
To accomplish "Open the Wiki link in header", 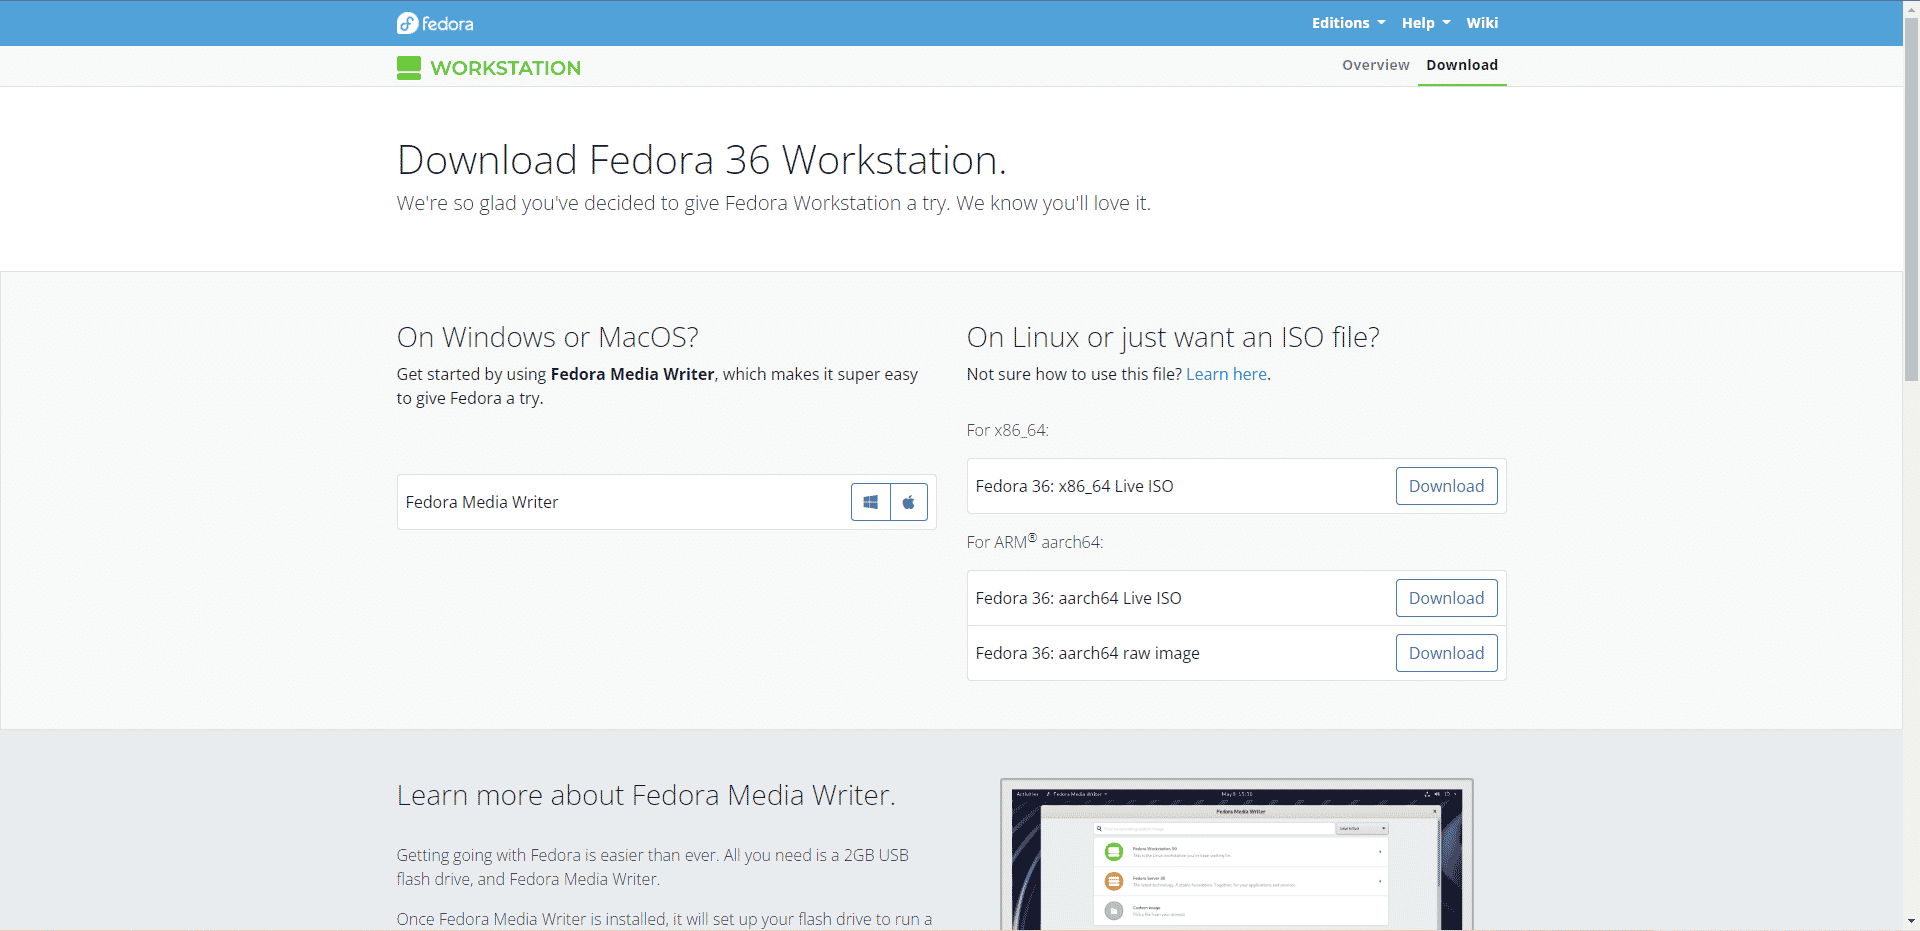I will click(1482, 23).
